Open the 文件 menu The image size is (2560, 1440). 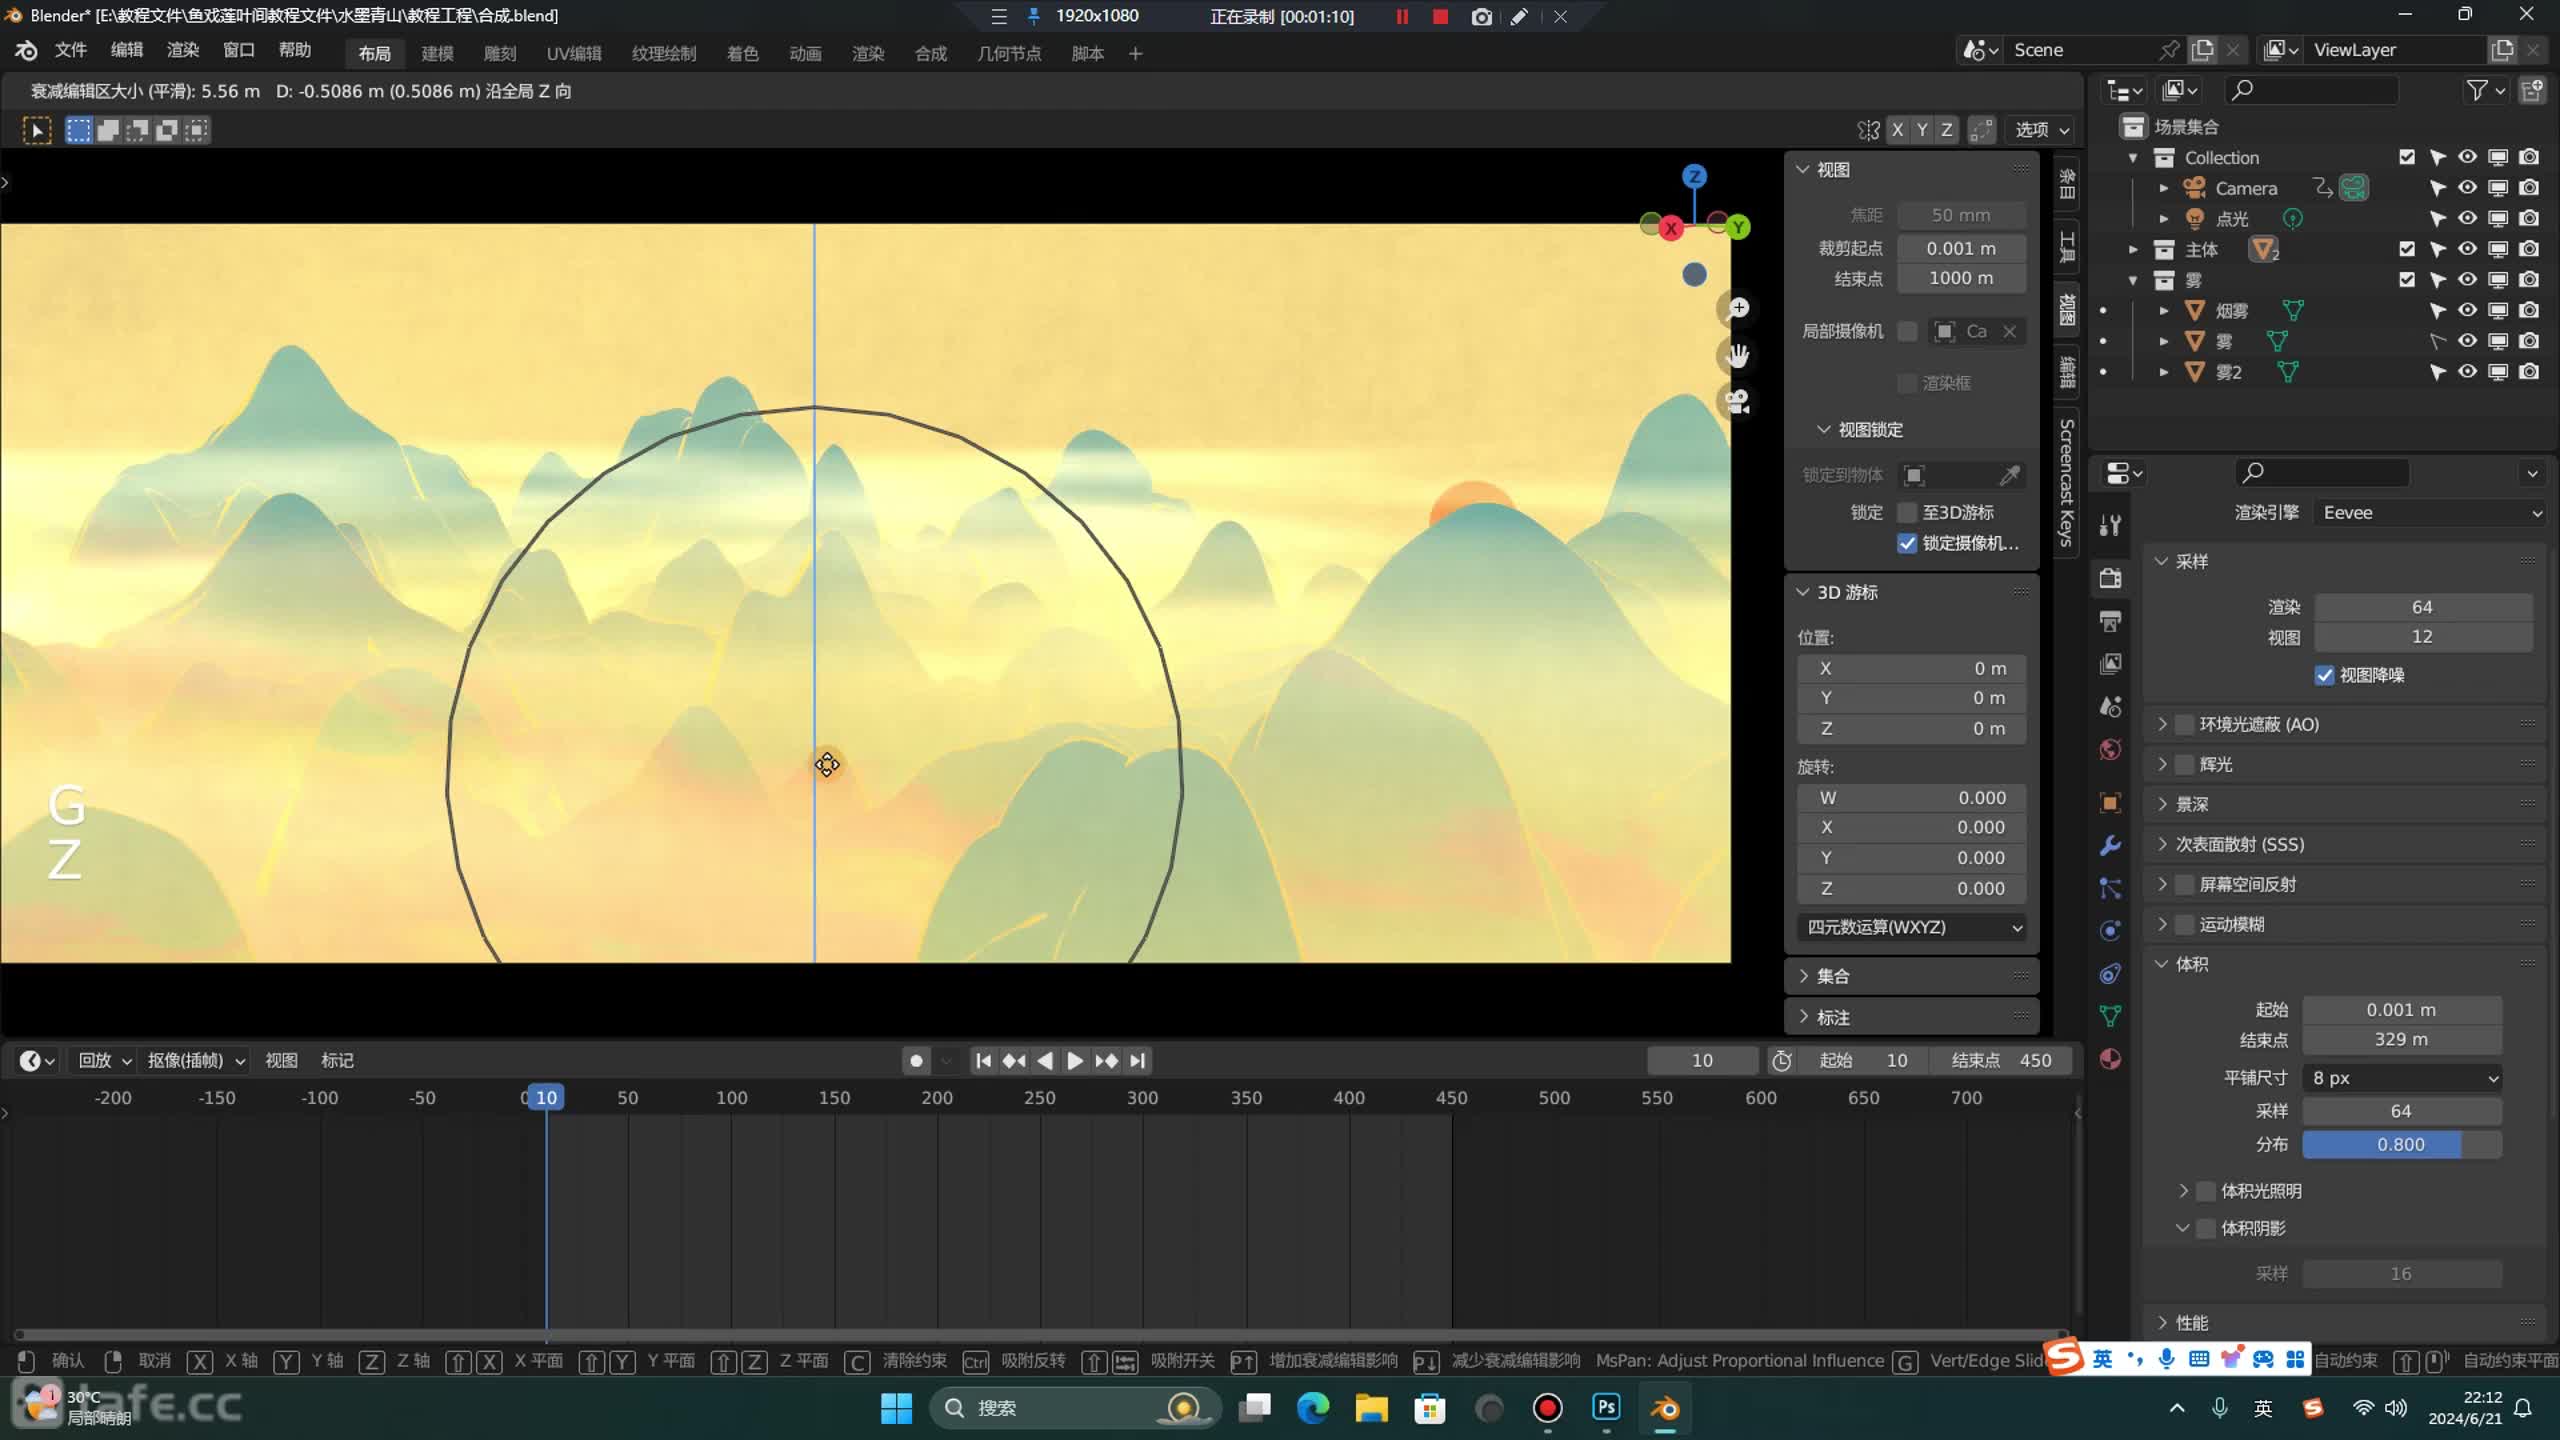click(x=70, y=50)
